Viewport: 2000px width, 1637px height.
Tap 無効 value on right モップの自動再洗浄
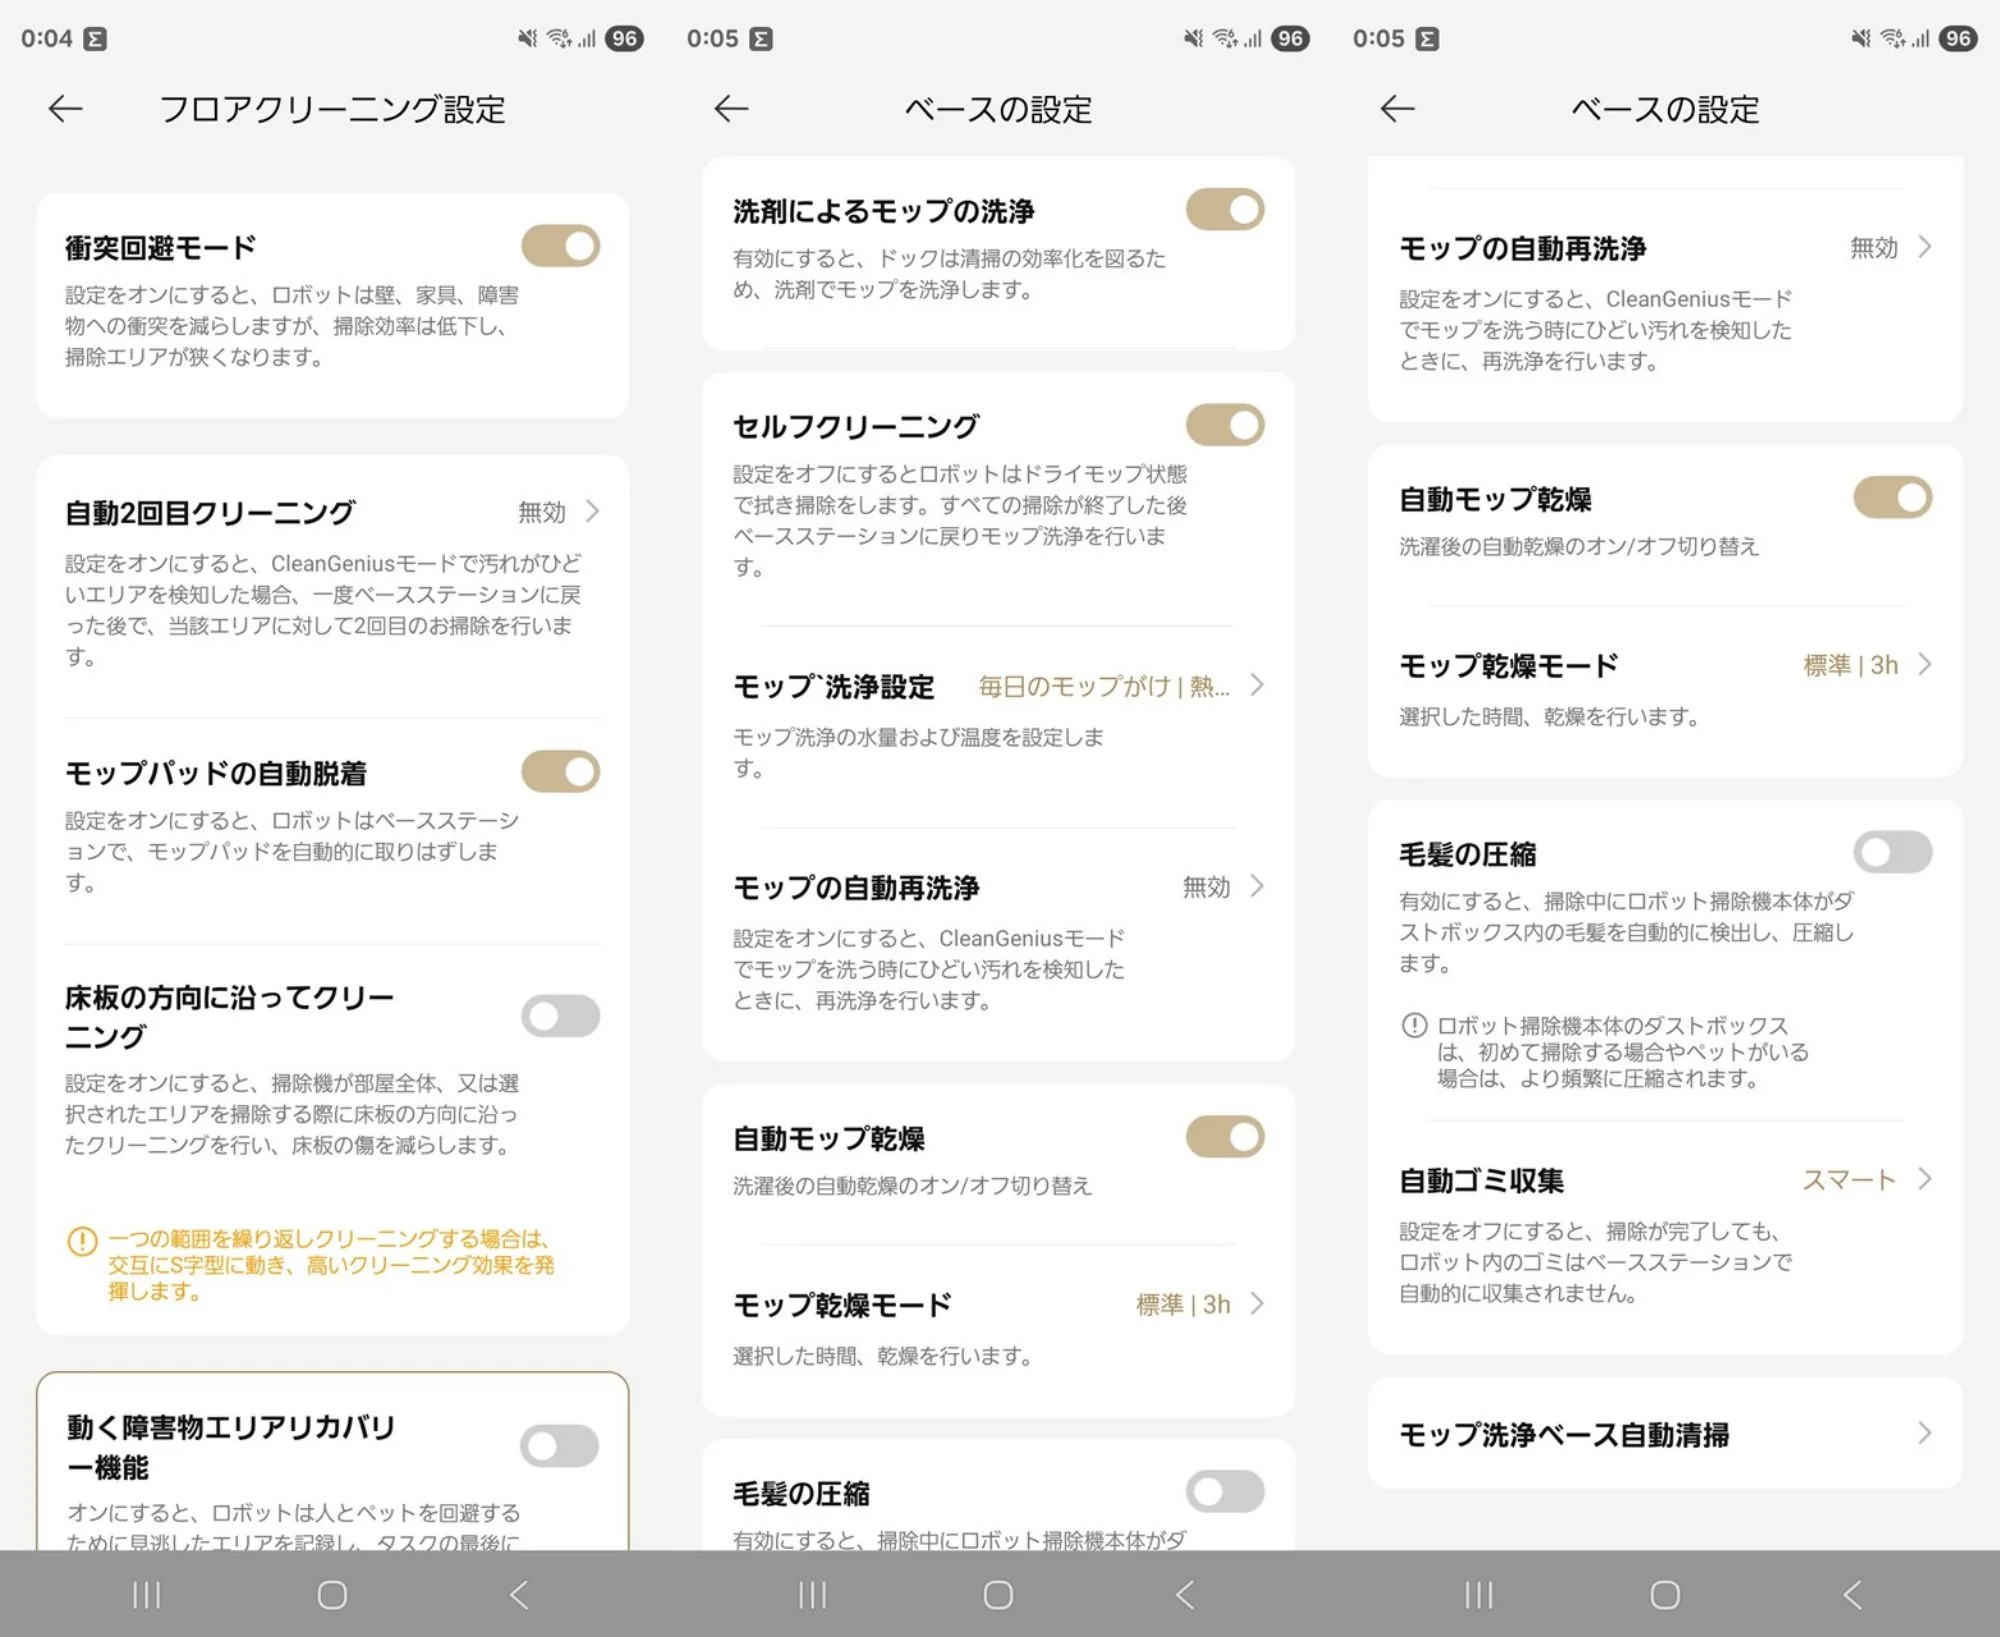click(x=1873, y=248)
